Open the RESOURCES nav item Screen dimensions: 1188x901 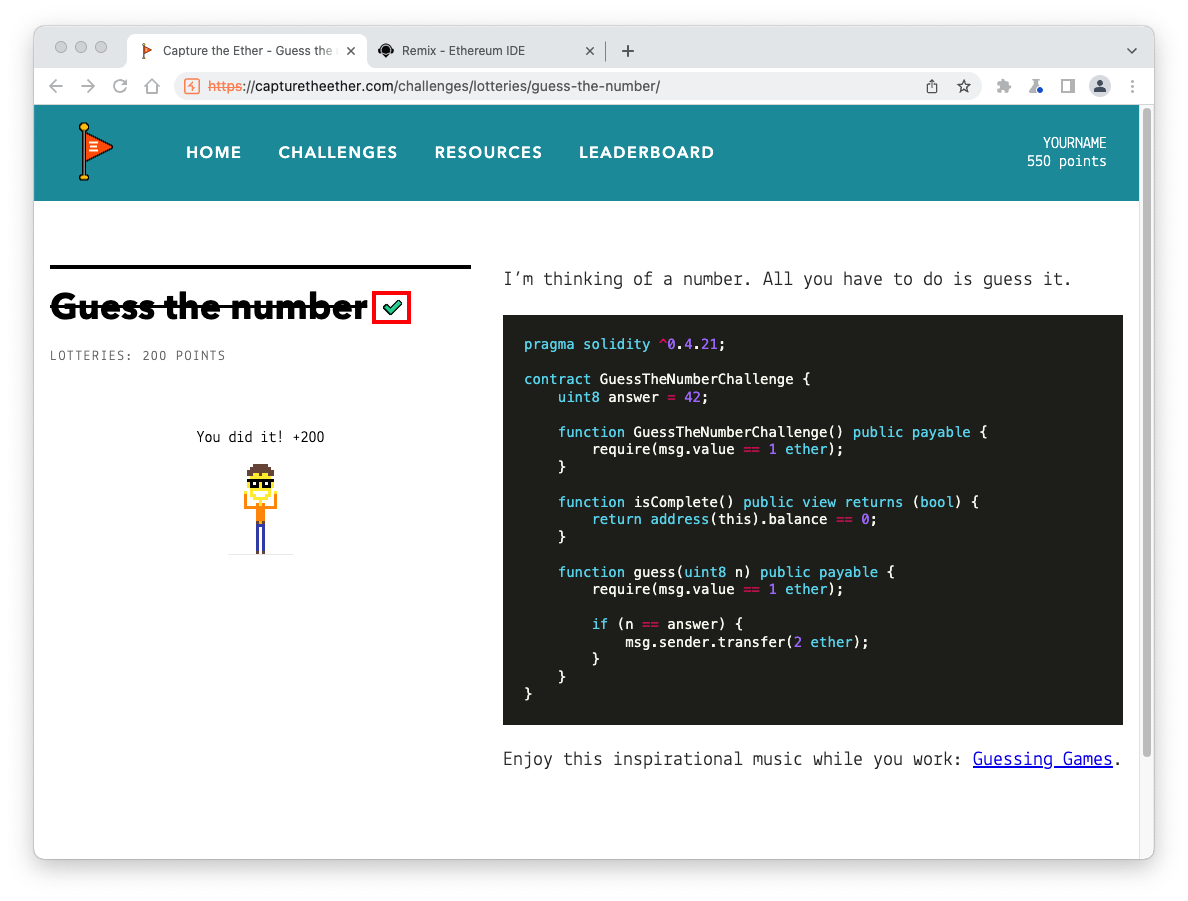tap(488, 152)
